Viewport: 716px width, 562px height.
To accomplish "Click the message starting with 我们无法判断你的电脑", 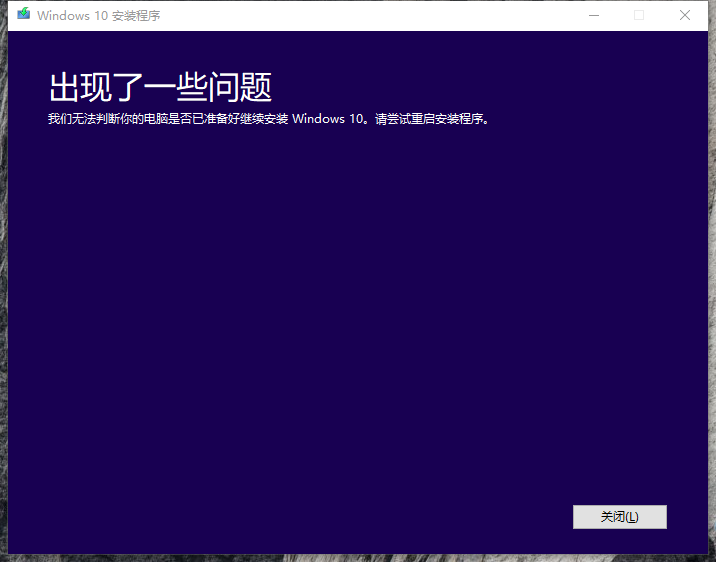I will pyautogui.click(x=268, y=119).
